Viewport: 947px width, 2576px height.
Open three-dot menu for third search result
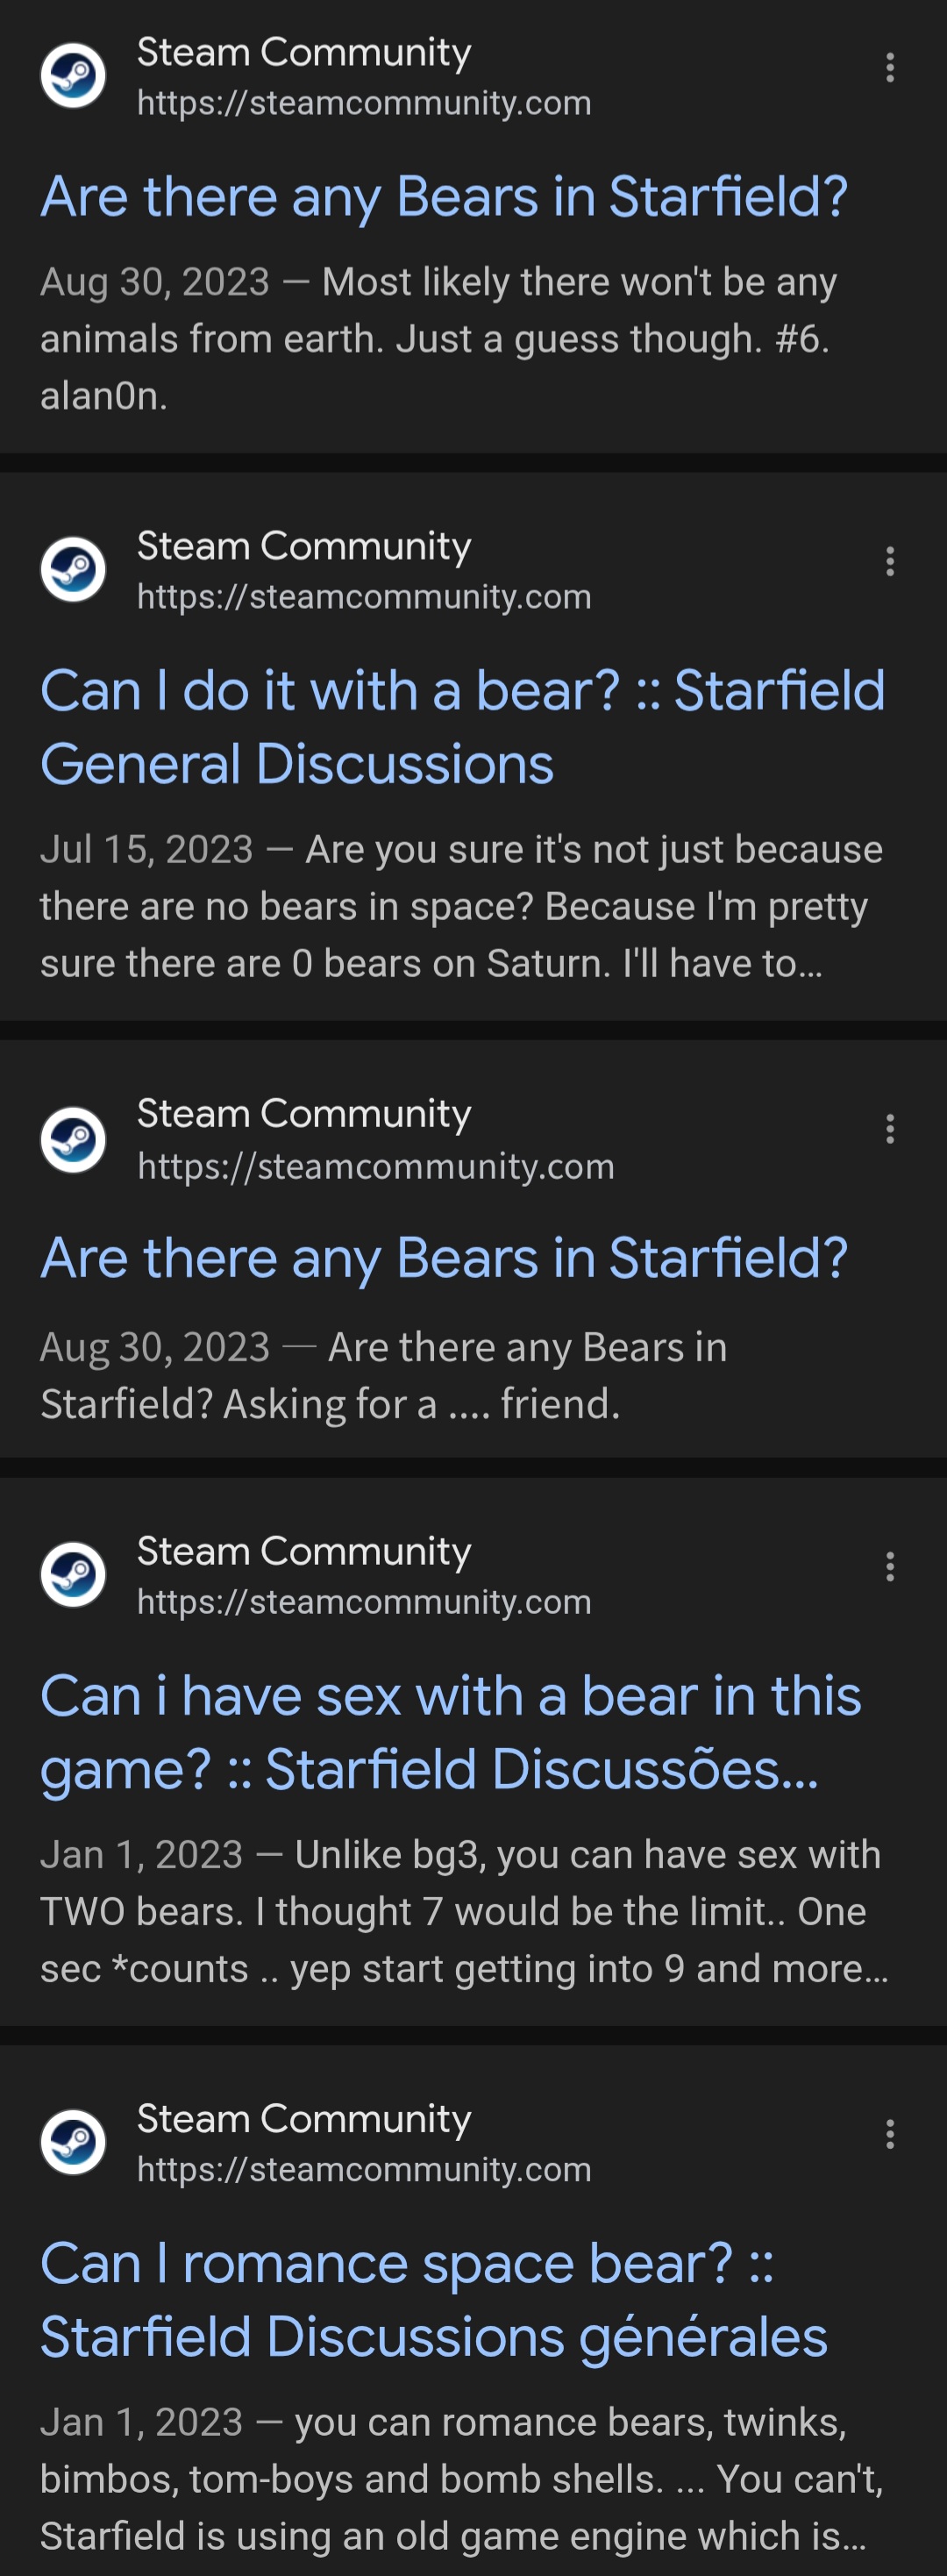pos(889,1129)
